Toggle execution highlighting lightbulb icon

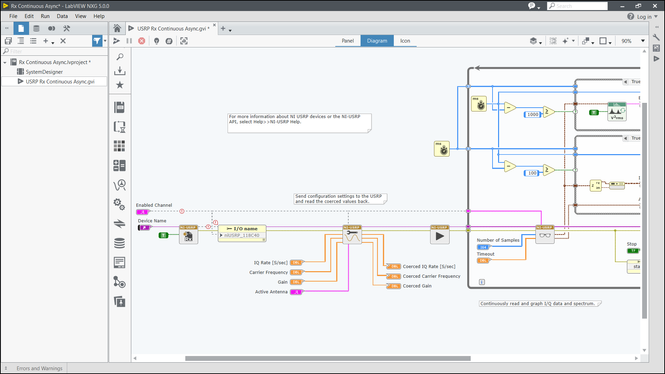156,41
